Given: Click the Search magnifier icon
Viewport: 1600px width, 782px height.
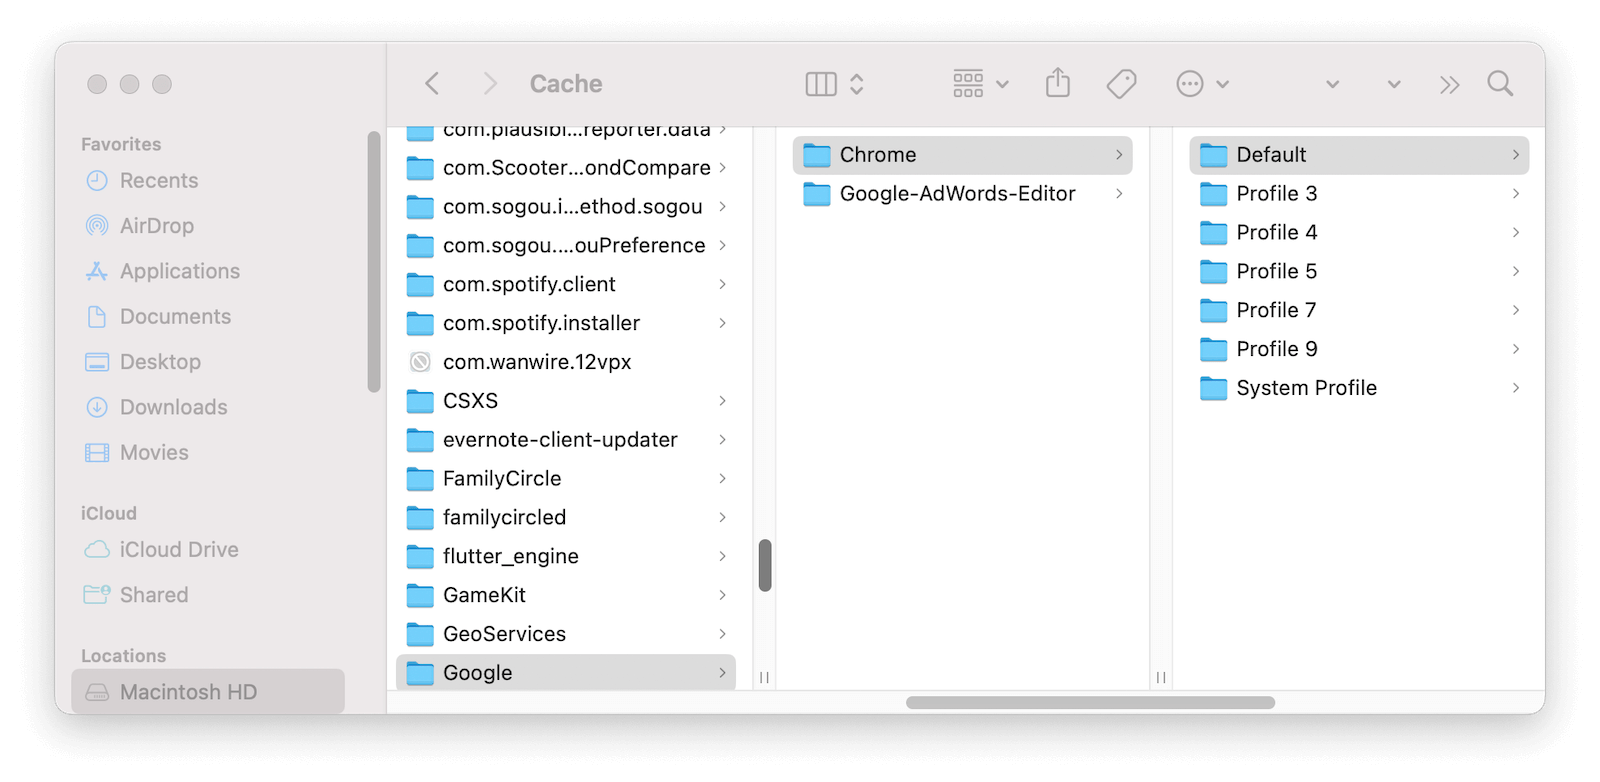Looking at the screenshot, I should [1500, 84].
